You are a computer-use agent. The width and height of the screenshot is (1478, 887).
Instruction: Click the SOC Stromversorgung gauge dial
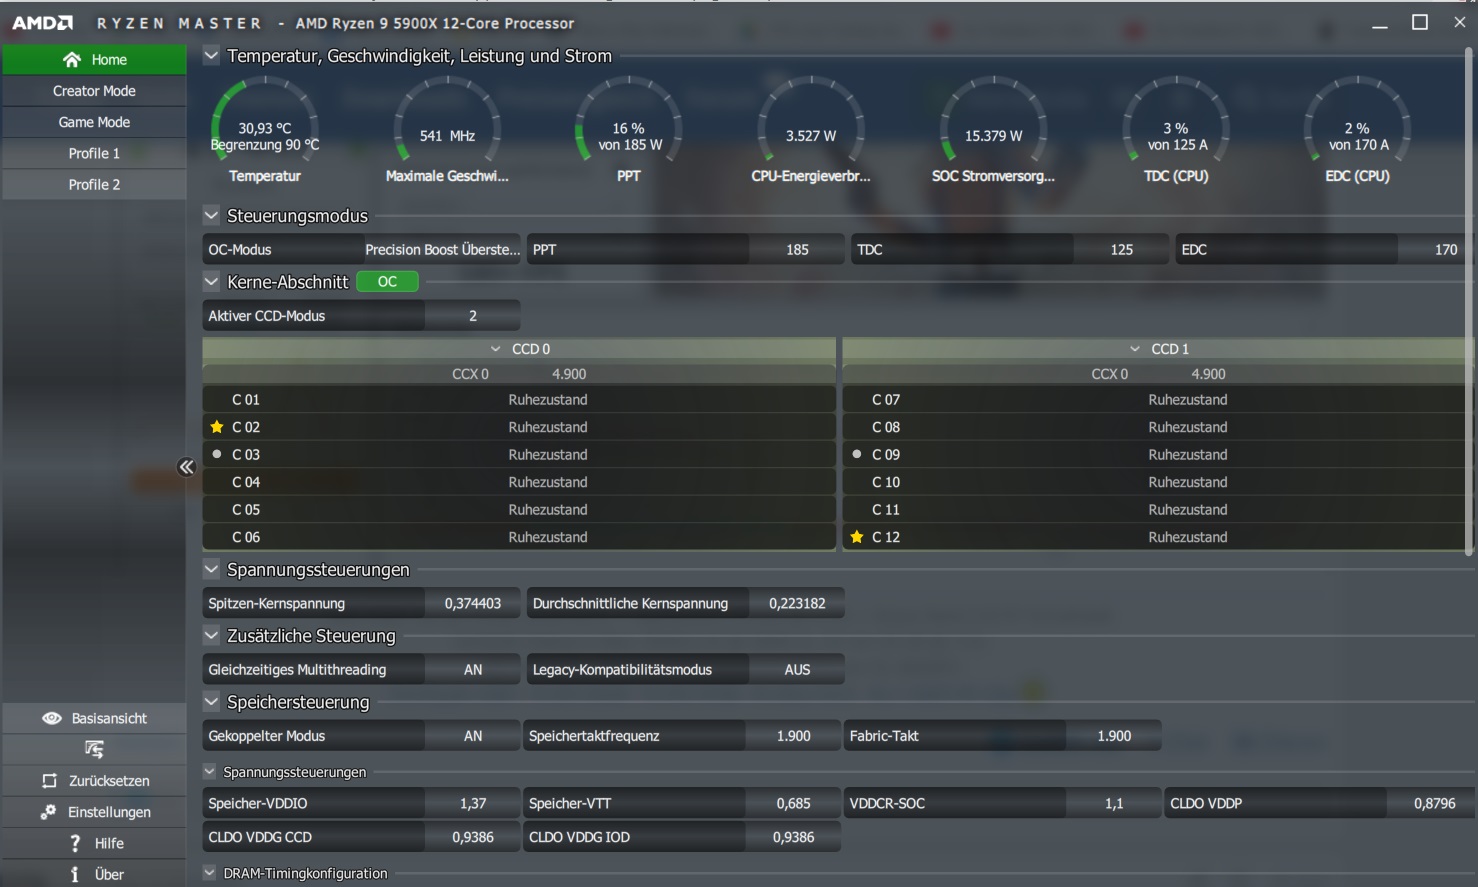click(993, 122)
